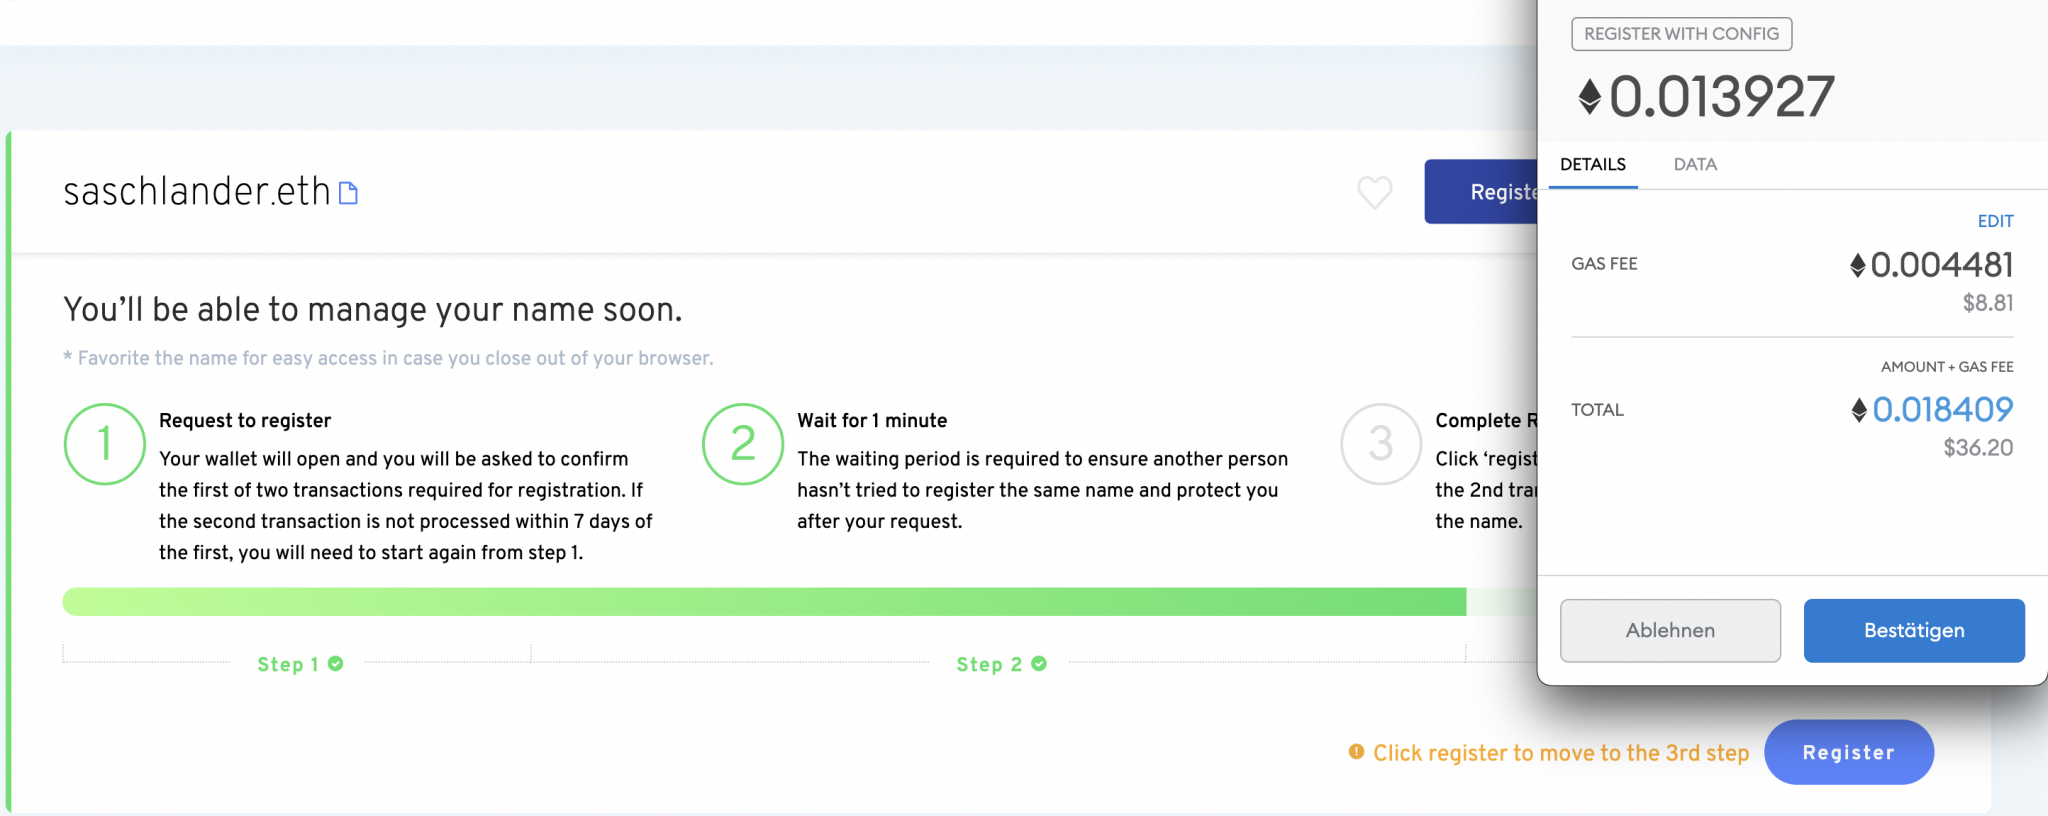Reject the transaction with Ablehnen
2048x816 pixels.
1670,630
